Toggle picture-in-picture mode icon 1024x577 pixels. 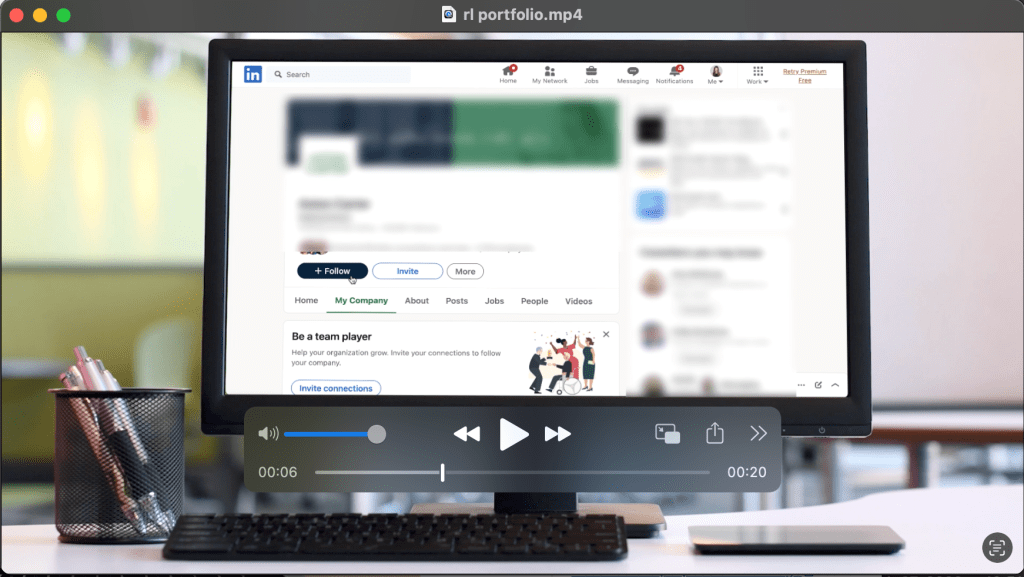click(667, 434)
